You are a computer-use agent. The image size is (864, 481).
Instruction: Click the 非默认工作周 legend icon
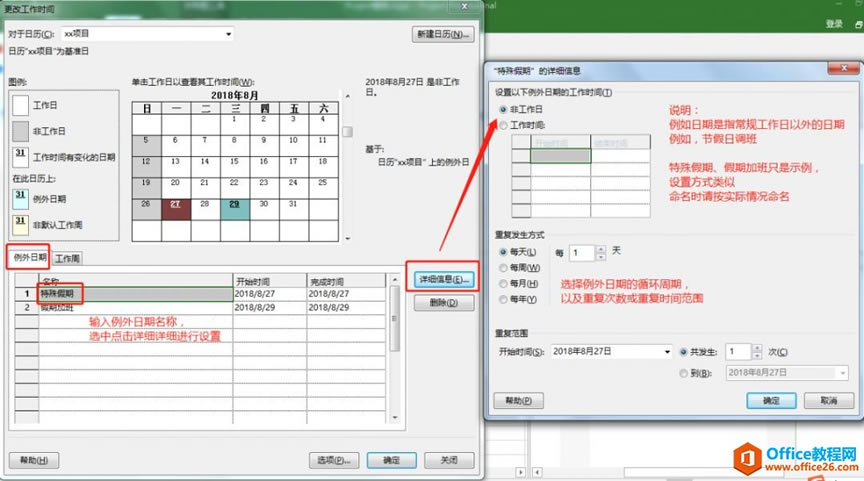pos(20,225)
